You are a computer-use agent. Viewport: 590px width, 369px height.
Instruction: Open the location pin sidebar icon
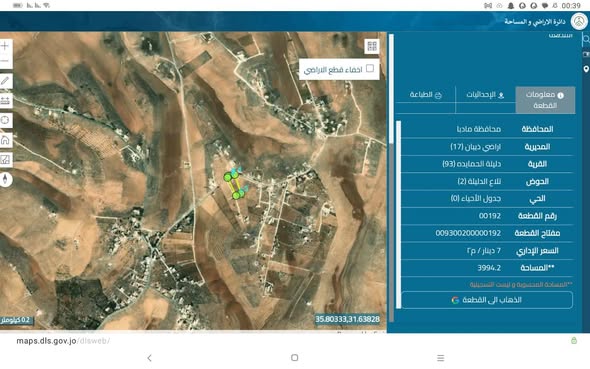[x=586, y=69]
